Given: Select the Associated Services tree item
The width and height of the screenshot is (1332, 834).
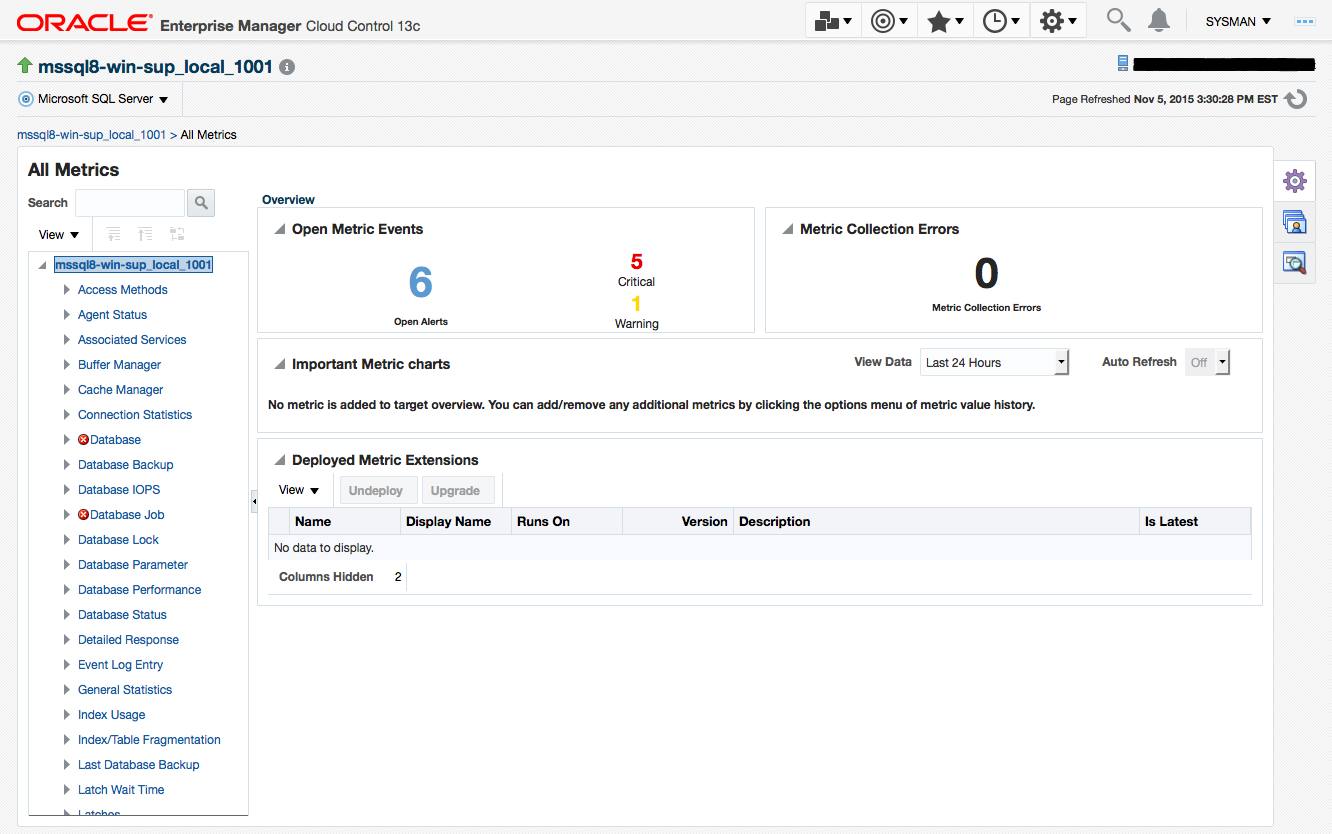Looking at the screenshot, I should click(132, 340).
